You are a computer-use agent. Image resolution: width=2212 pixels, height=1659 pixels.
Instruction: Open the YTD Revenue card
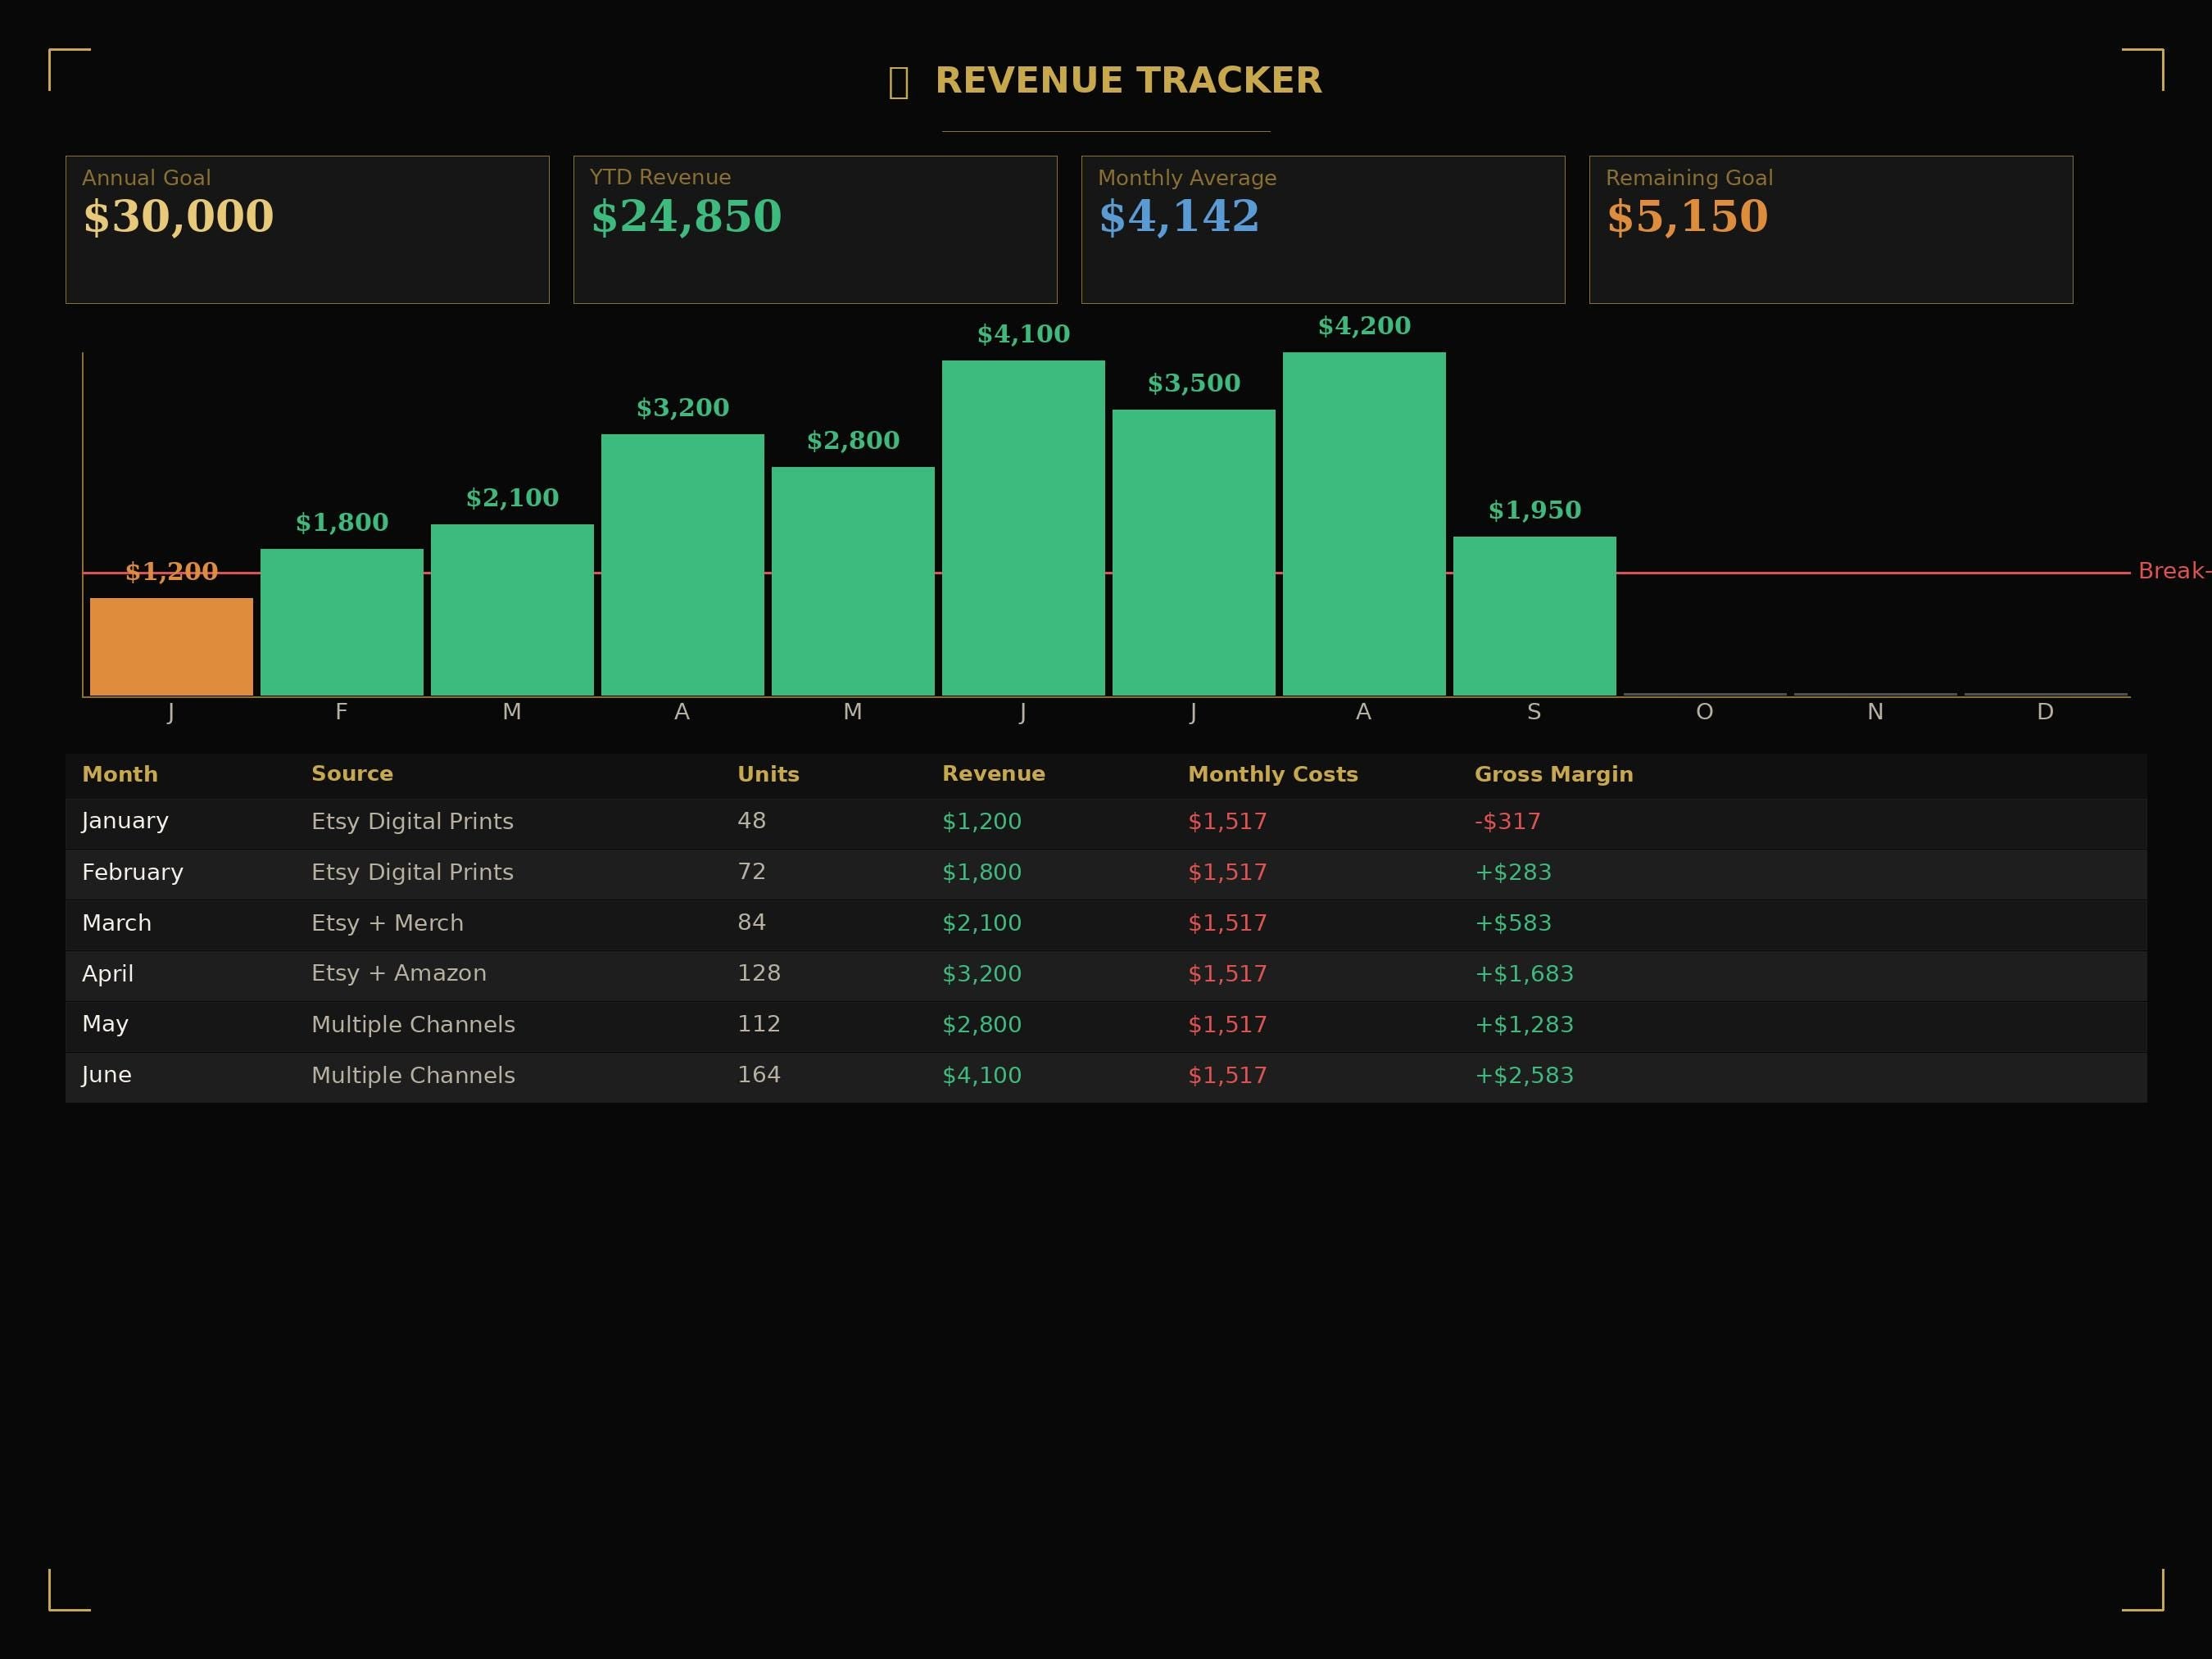click(815, 229)
